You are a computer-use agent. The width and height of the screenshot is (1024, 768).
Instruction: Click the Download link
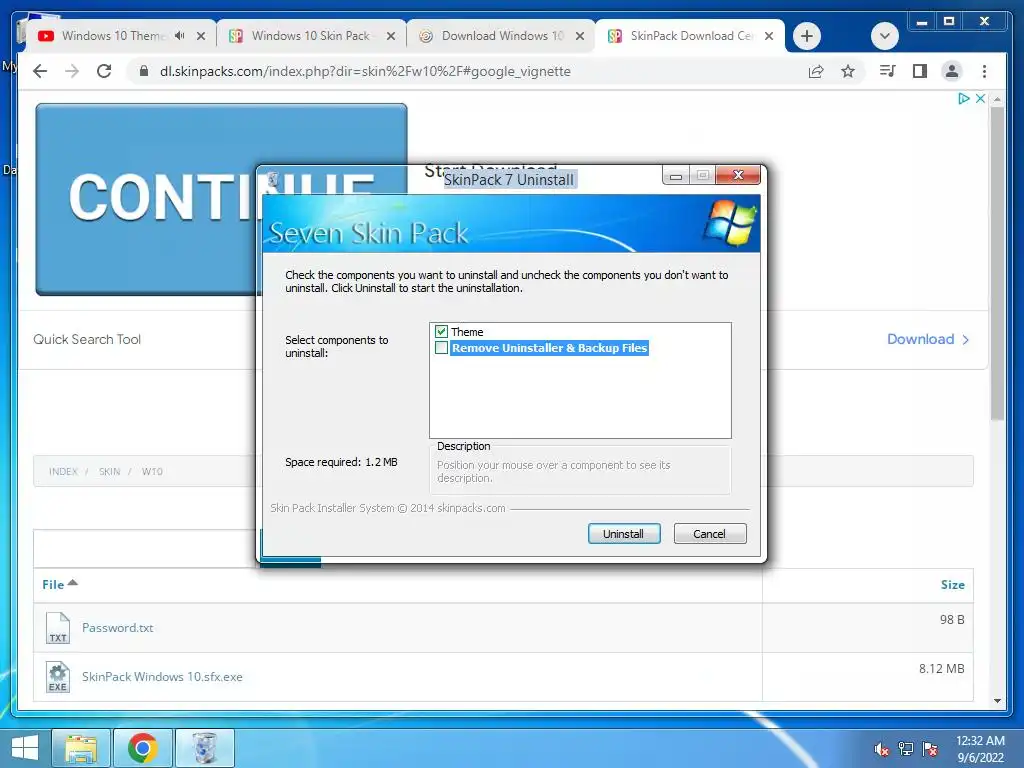[927, 339]
